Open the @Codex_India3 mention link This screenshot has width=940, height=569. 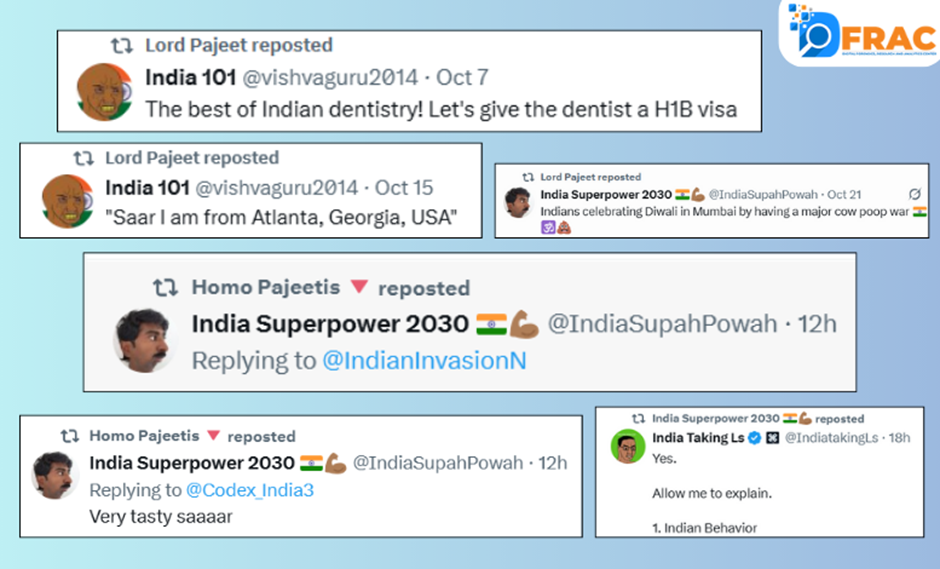click(x=250, y=490)
